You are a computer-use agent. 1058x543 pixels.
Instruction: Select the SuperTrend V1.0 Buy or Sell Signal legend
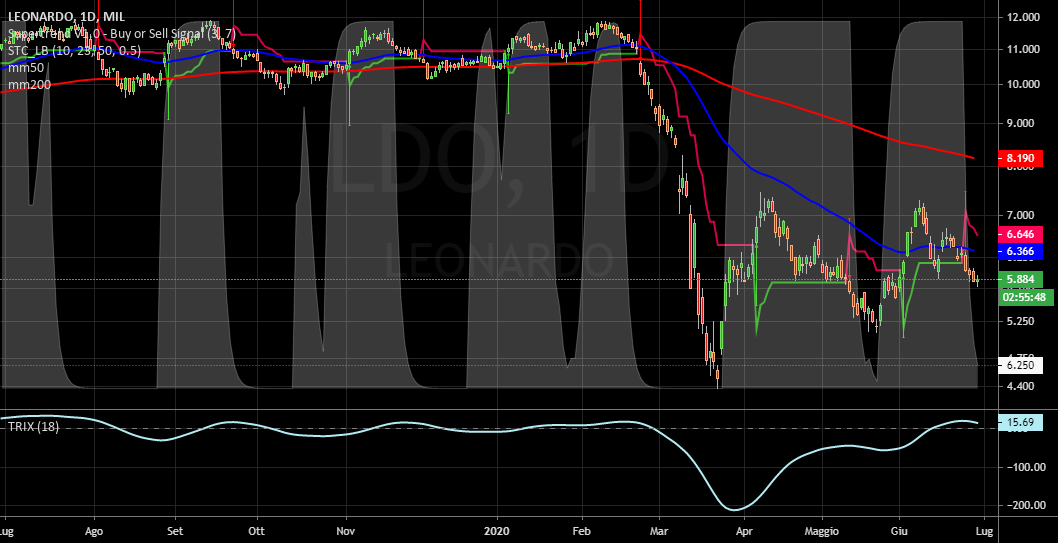121,32
